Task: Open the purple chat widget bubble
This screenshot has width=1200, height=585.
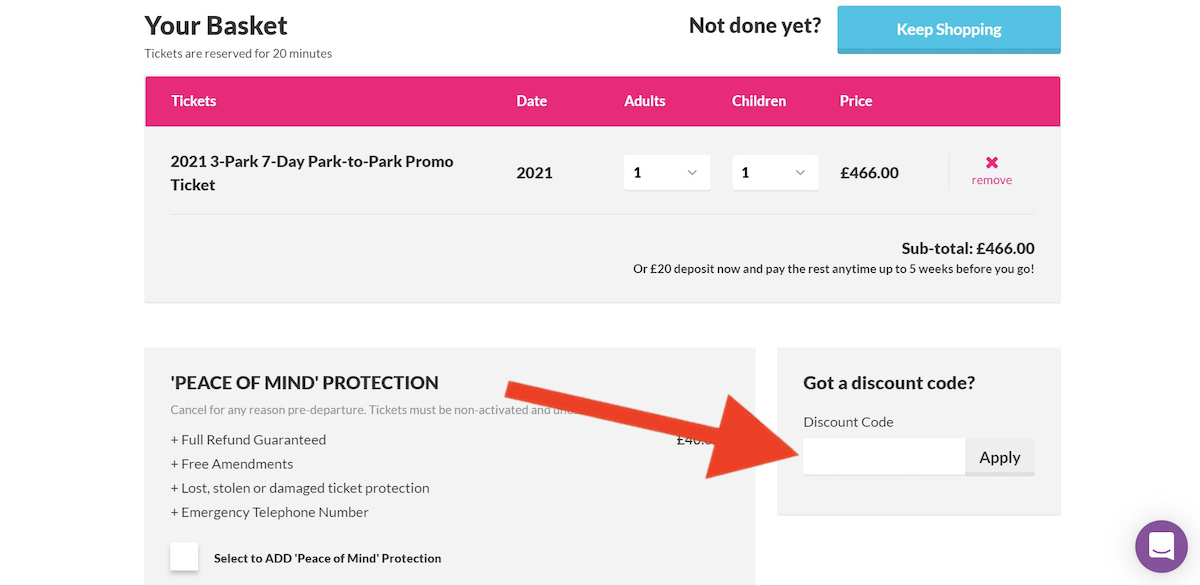Action: point(1161,546)
